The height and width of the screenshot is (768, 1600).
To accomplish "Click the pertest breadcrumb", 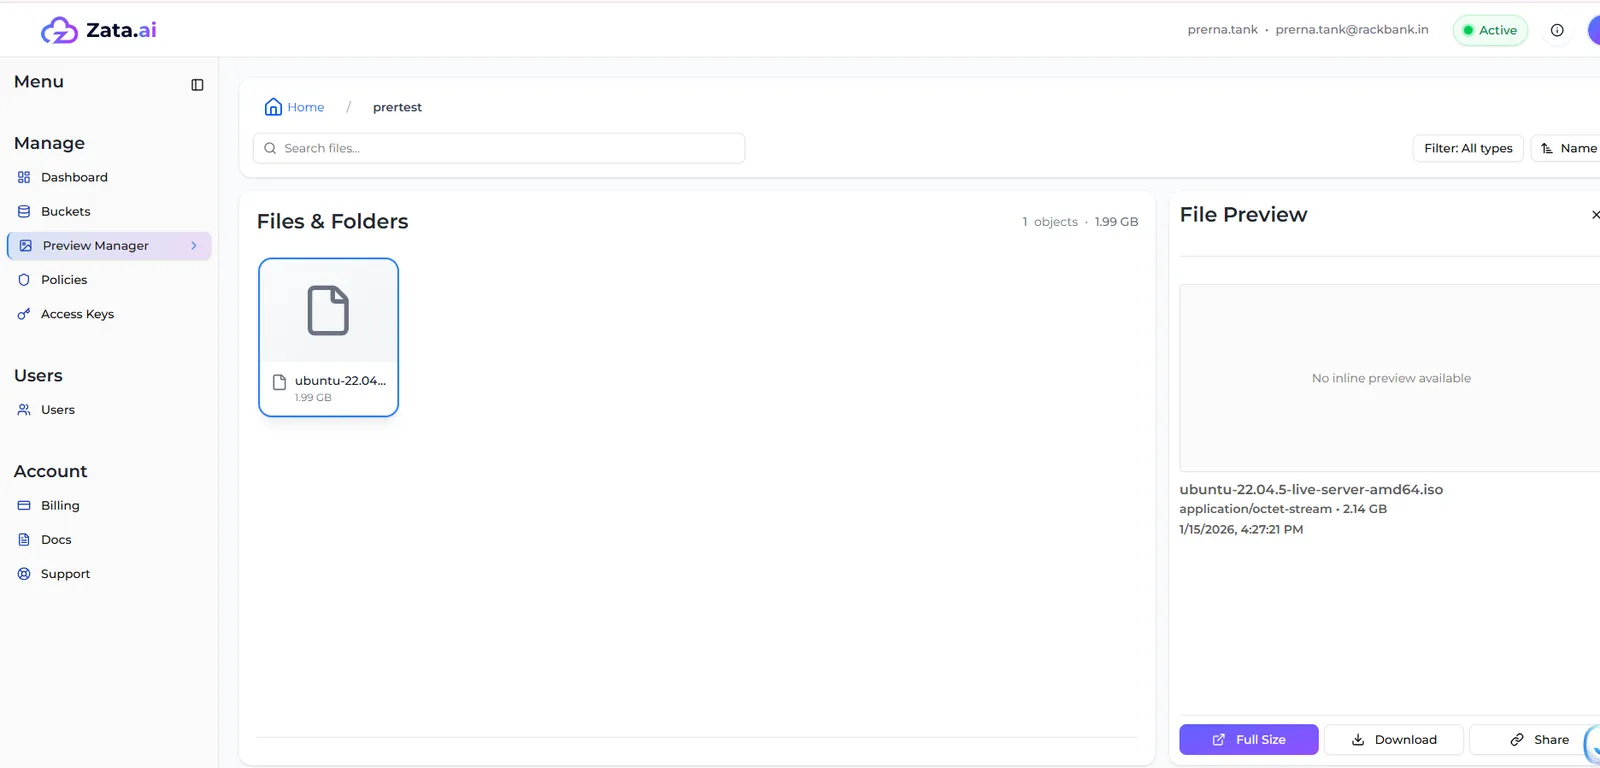I will [x=397, y=107].
